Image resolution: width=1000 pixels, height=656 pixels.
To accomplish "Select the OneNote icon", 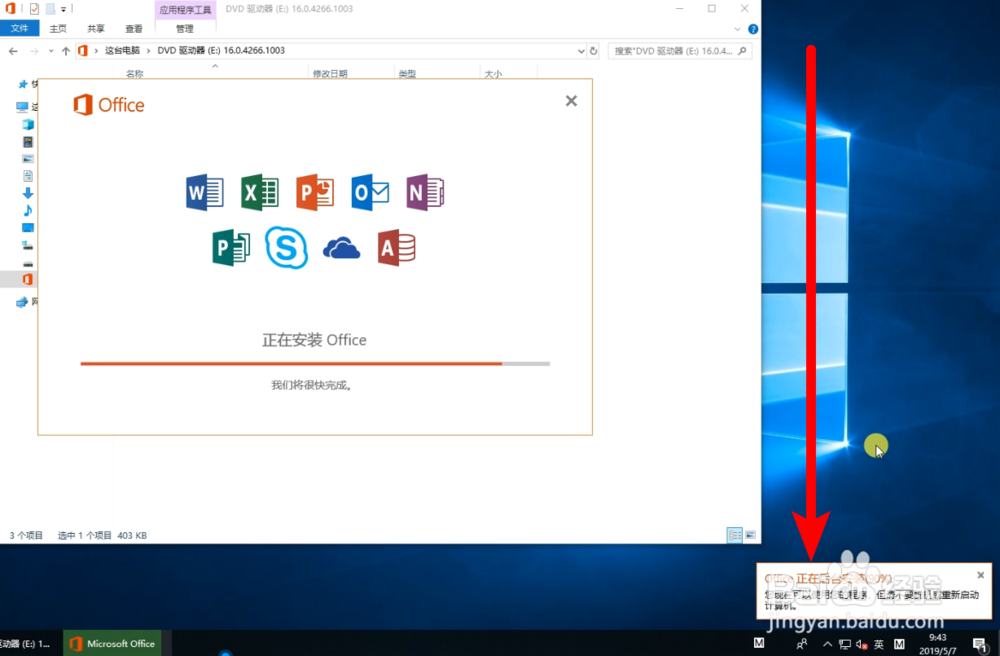I will 425,192.
